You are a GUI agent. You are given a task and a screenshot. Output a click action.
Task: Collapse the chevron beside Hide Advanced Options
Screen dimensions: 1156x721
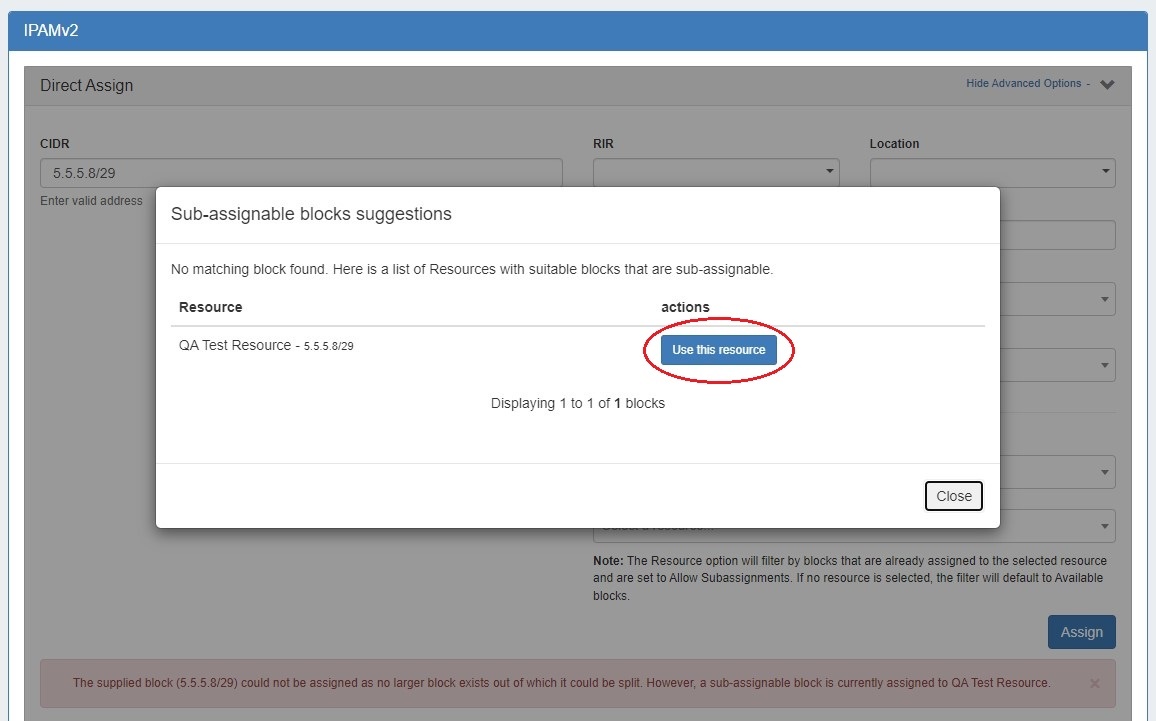[x=1107, y=85]
